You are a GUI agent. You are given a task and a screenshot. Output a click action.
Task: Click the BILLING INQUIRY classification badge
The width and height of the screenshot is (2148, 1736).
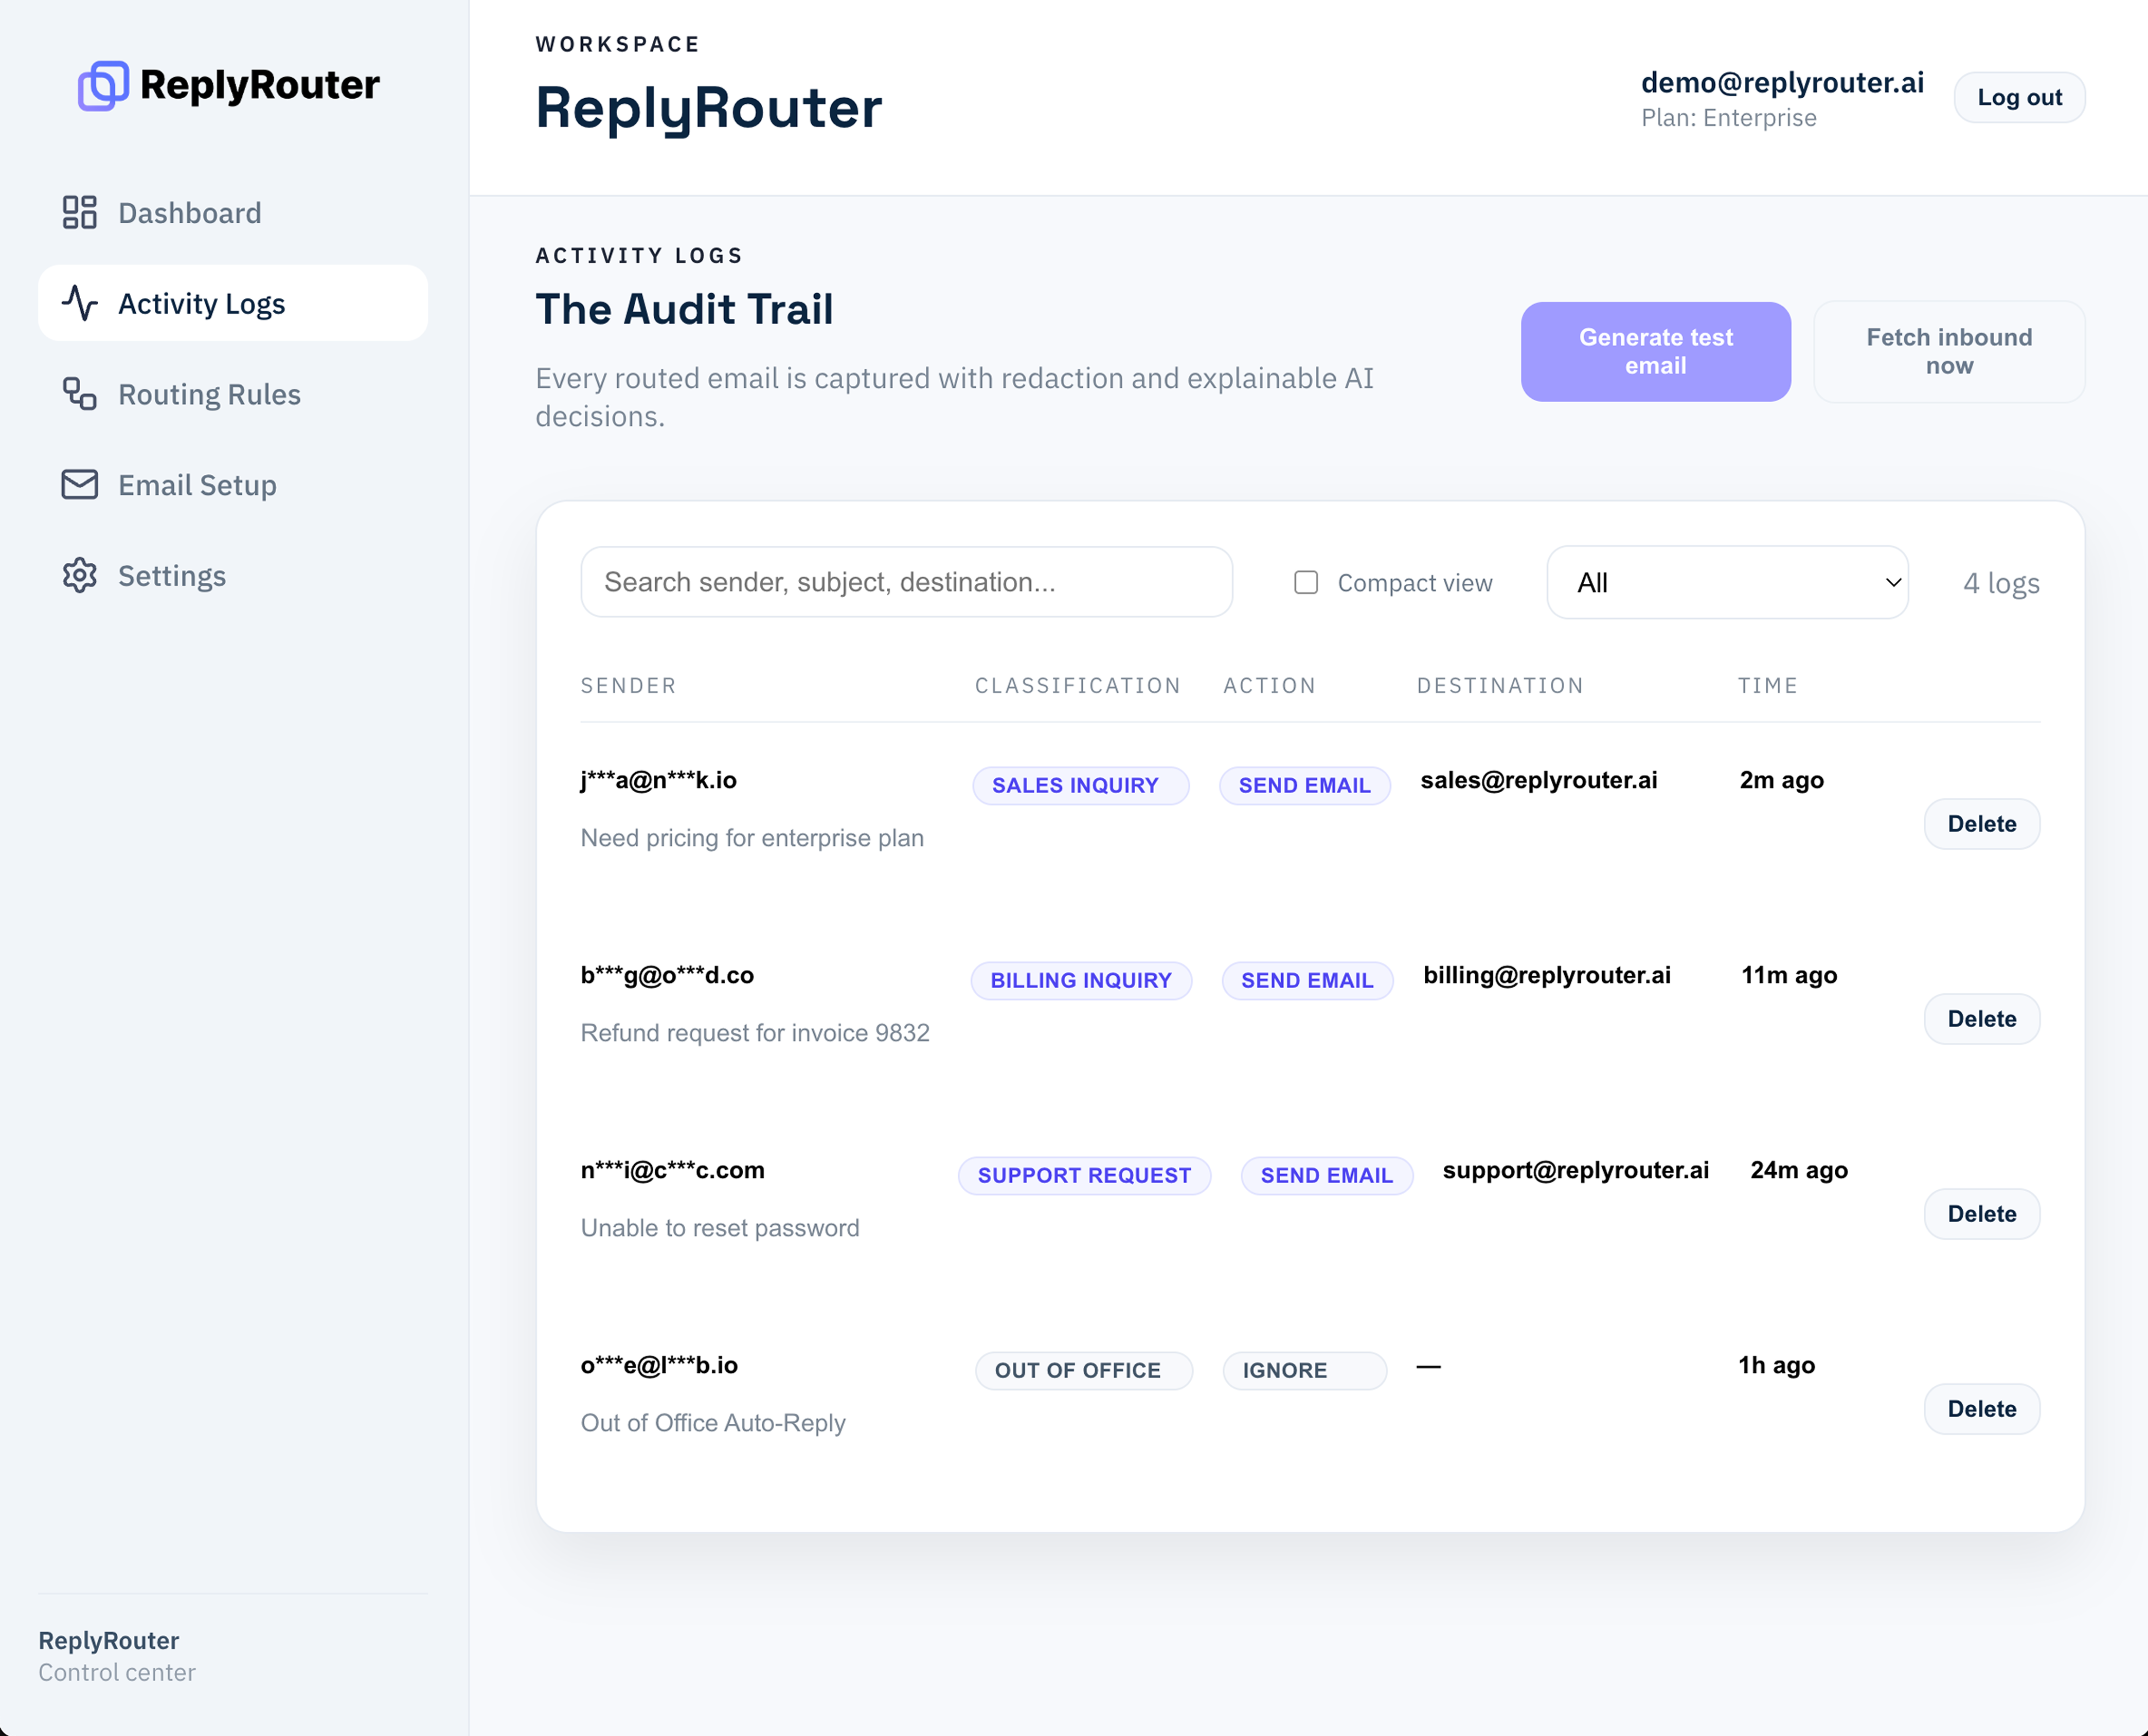pos(1081,980)
